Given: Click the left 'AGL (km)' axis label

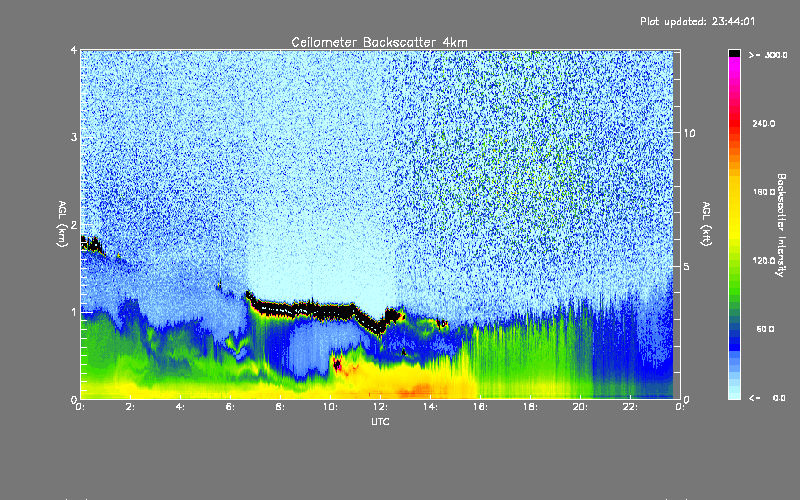Looking at the screenshot, I should [62, 224].
